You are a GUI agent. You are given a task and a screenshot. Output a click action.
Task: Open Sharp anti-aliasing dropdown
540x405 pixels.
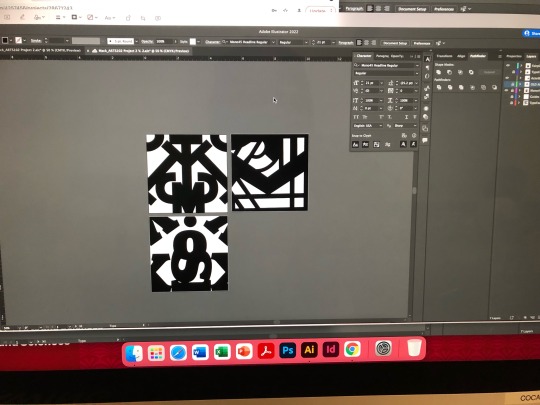(406, 126)
